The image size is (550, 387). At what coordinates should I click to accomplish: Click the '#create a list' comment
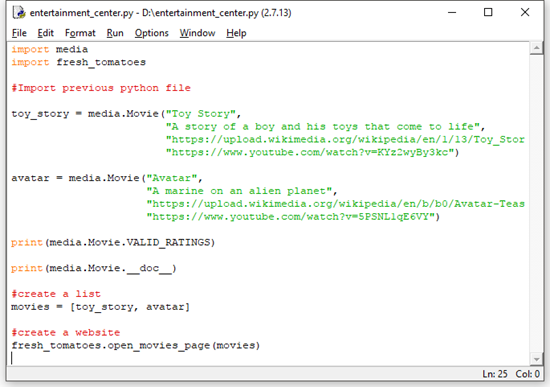point(56,294)
